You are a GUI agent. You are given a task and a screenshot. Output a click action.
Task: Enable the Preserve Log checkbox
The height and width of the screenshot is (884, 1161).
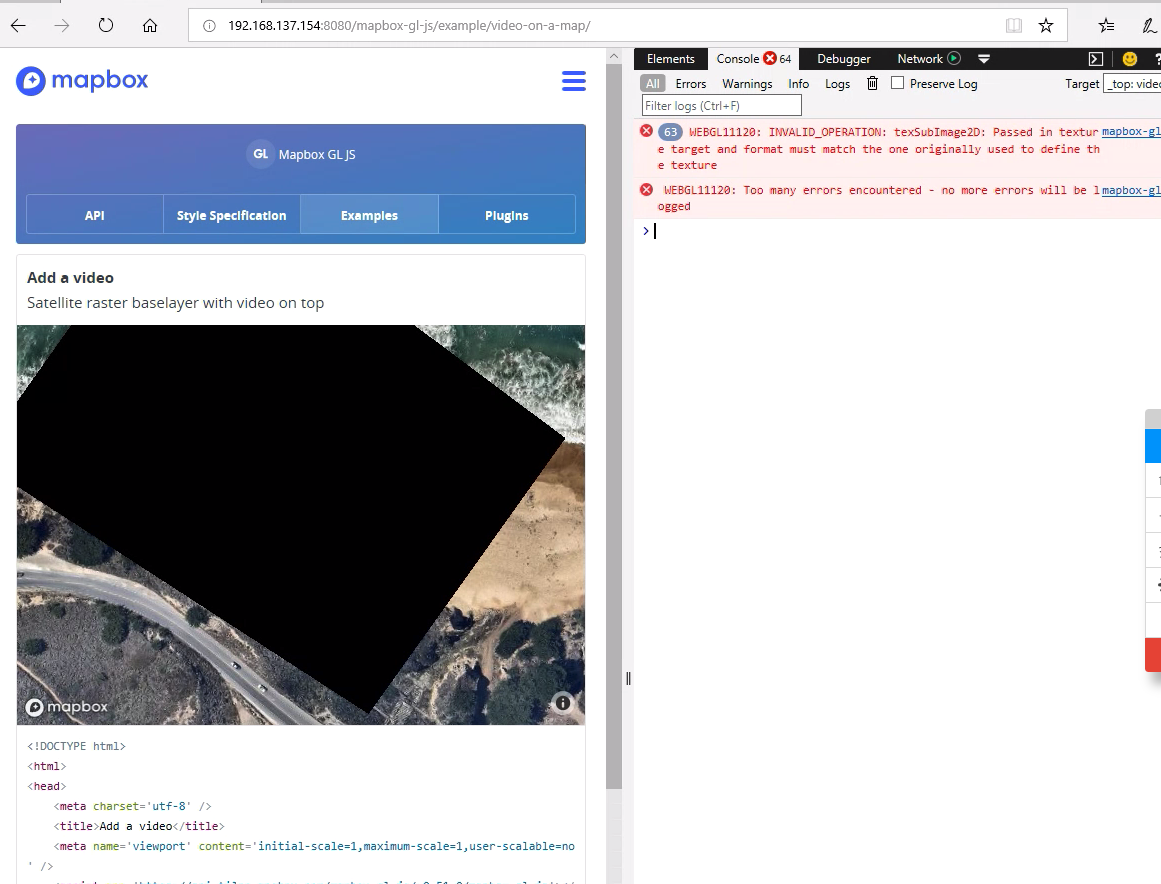(895, 84)
